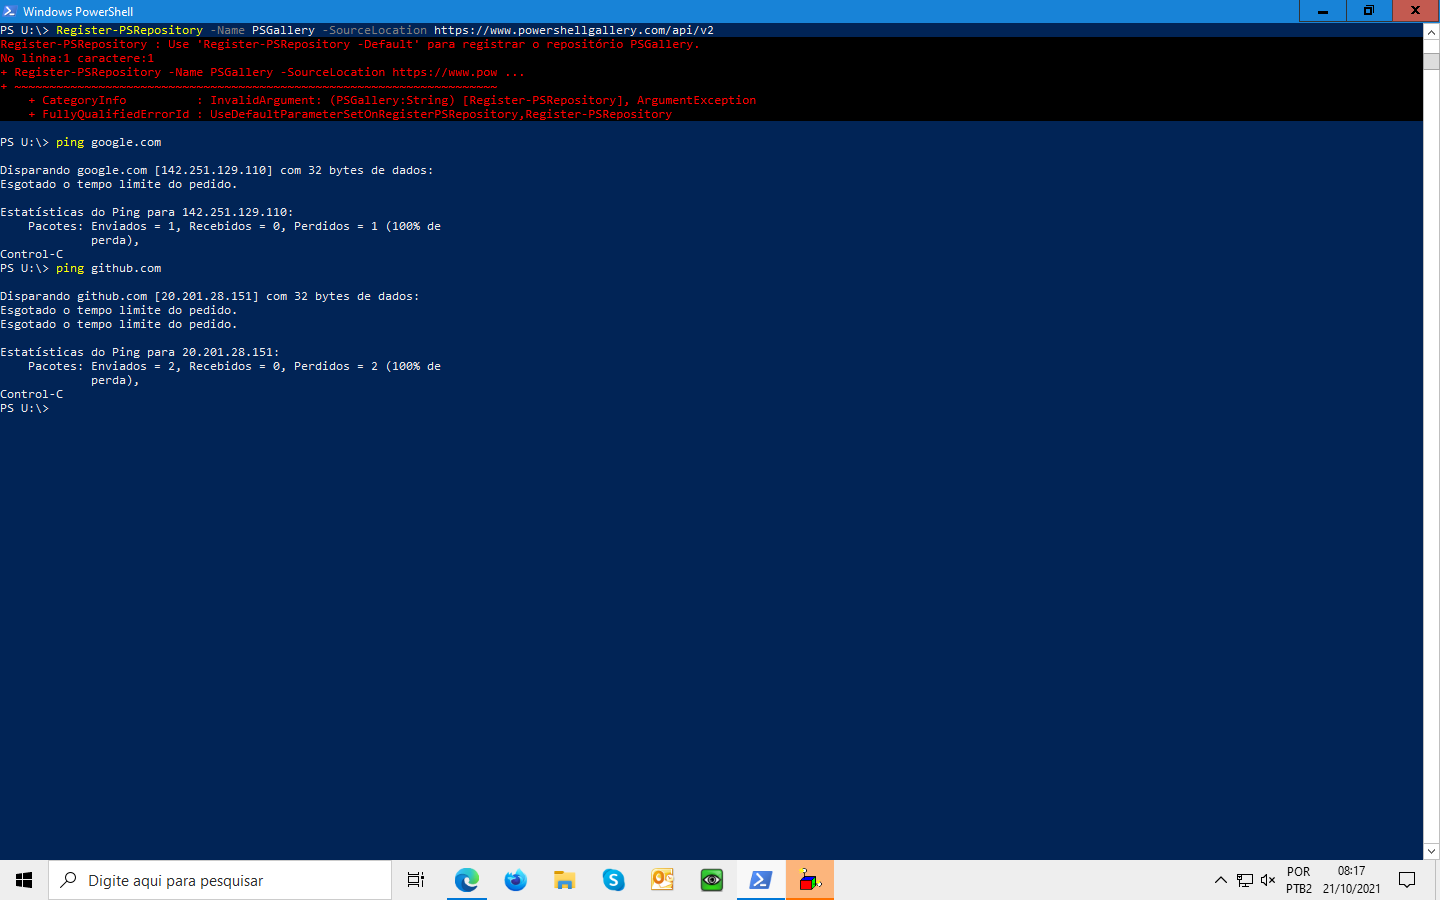
Task: Expand the hidden tray icons chevron
Action: pos(1221,880)
